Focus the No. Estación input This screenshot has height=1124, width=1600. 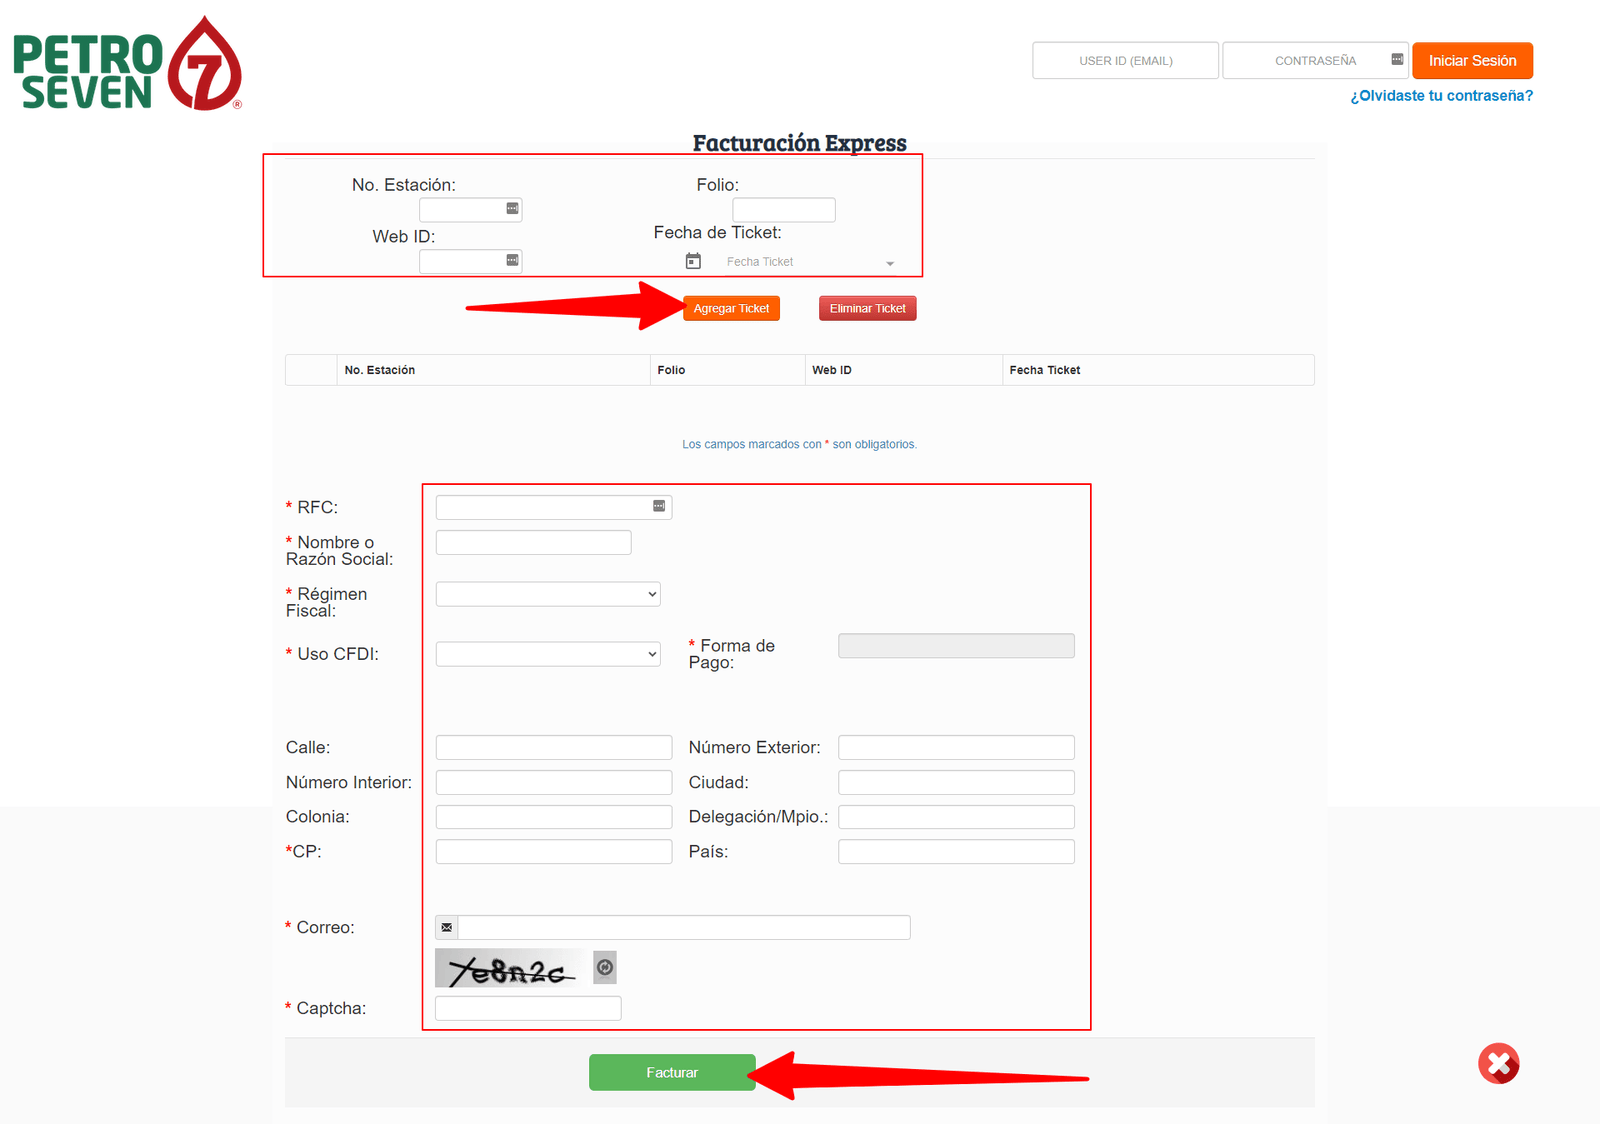click(470, 209)
